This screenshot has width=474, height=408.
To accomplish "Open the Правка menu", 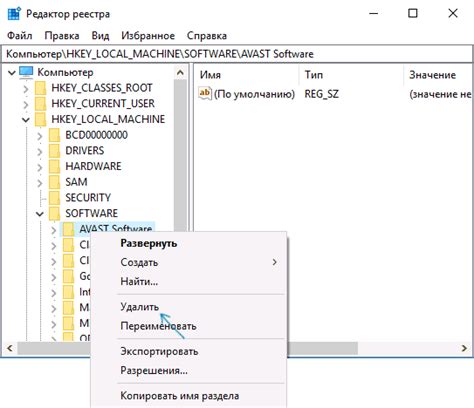I will pyautogui.click(x=62, y=36).
